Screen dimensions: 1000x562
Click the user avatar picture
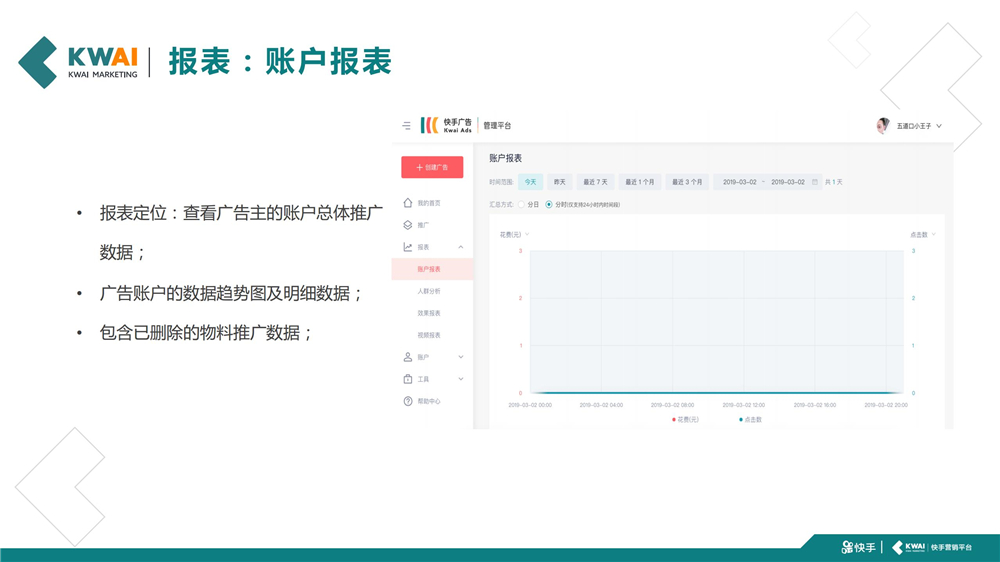(883, 126)
